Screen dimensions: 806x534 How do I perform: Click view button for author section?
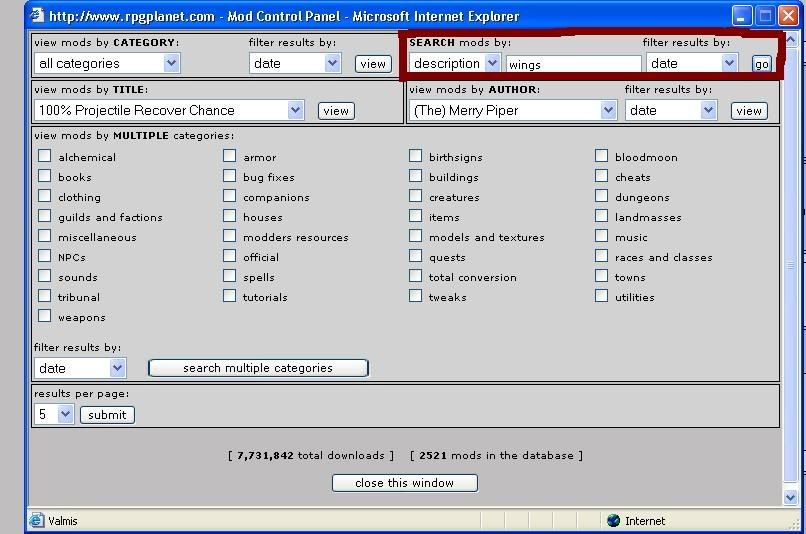(x=749, y=111)
